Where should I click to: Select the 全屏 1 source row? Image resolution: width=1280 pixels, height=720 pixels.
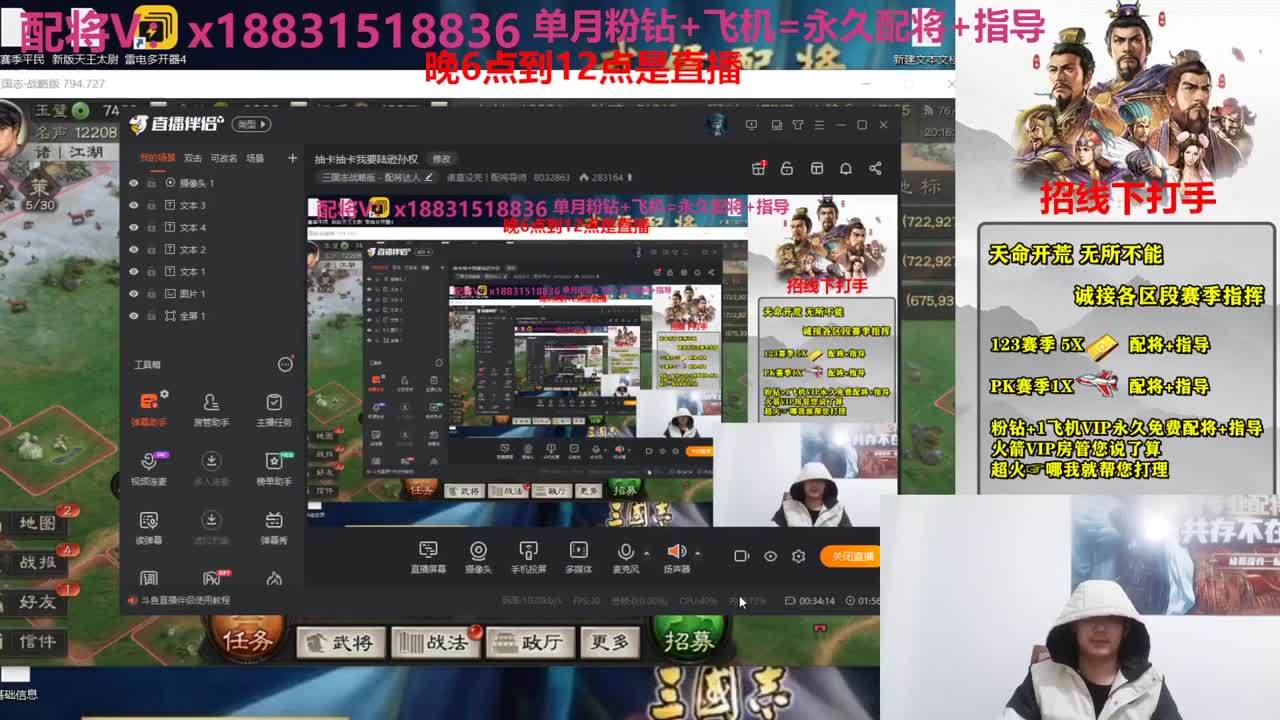click(x=213, y=315)
